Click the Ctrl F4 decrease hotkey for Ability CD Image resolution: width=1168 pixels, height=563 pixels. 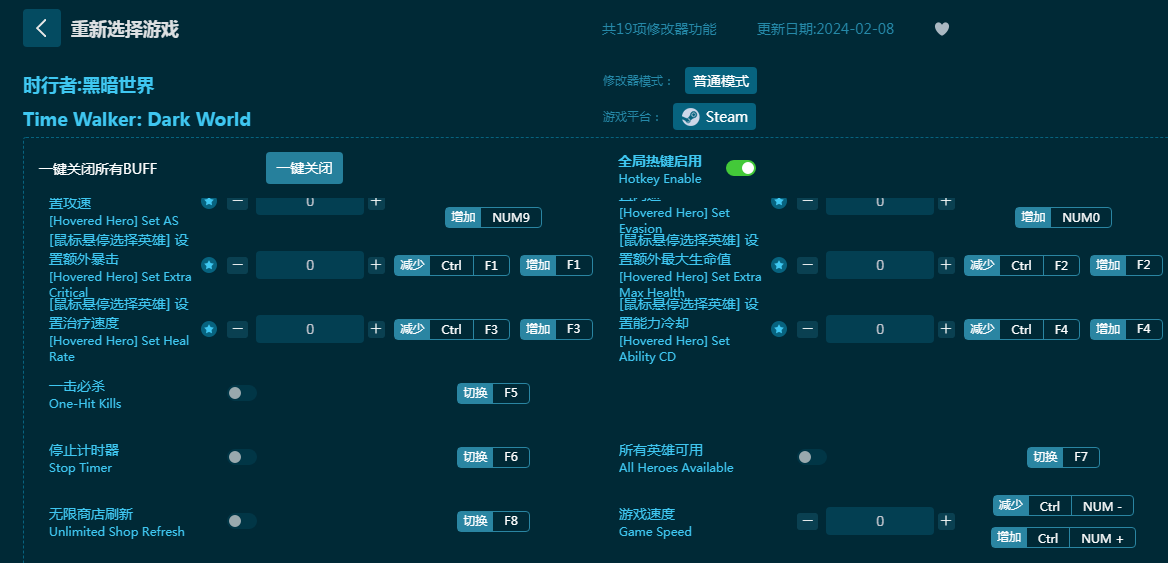(x=1021, y=329)
